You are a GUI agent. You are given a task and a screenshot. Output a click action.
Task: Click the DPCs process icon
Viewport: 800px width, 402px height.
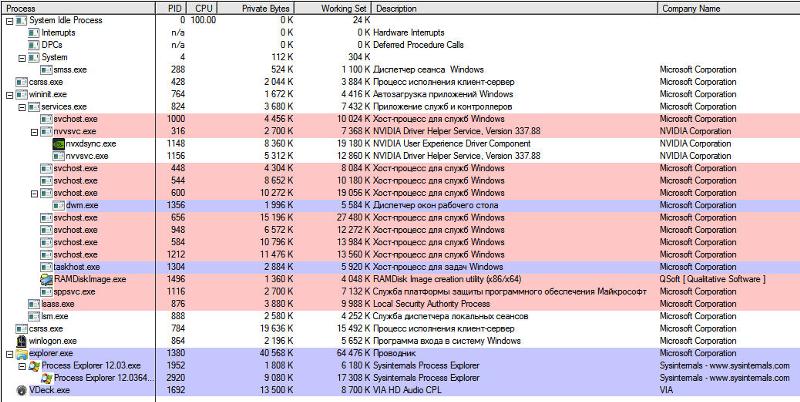point(34,45)
